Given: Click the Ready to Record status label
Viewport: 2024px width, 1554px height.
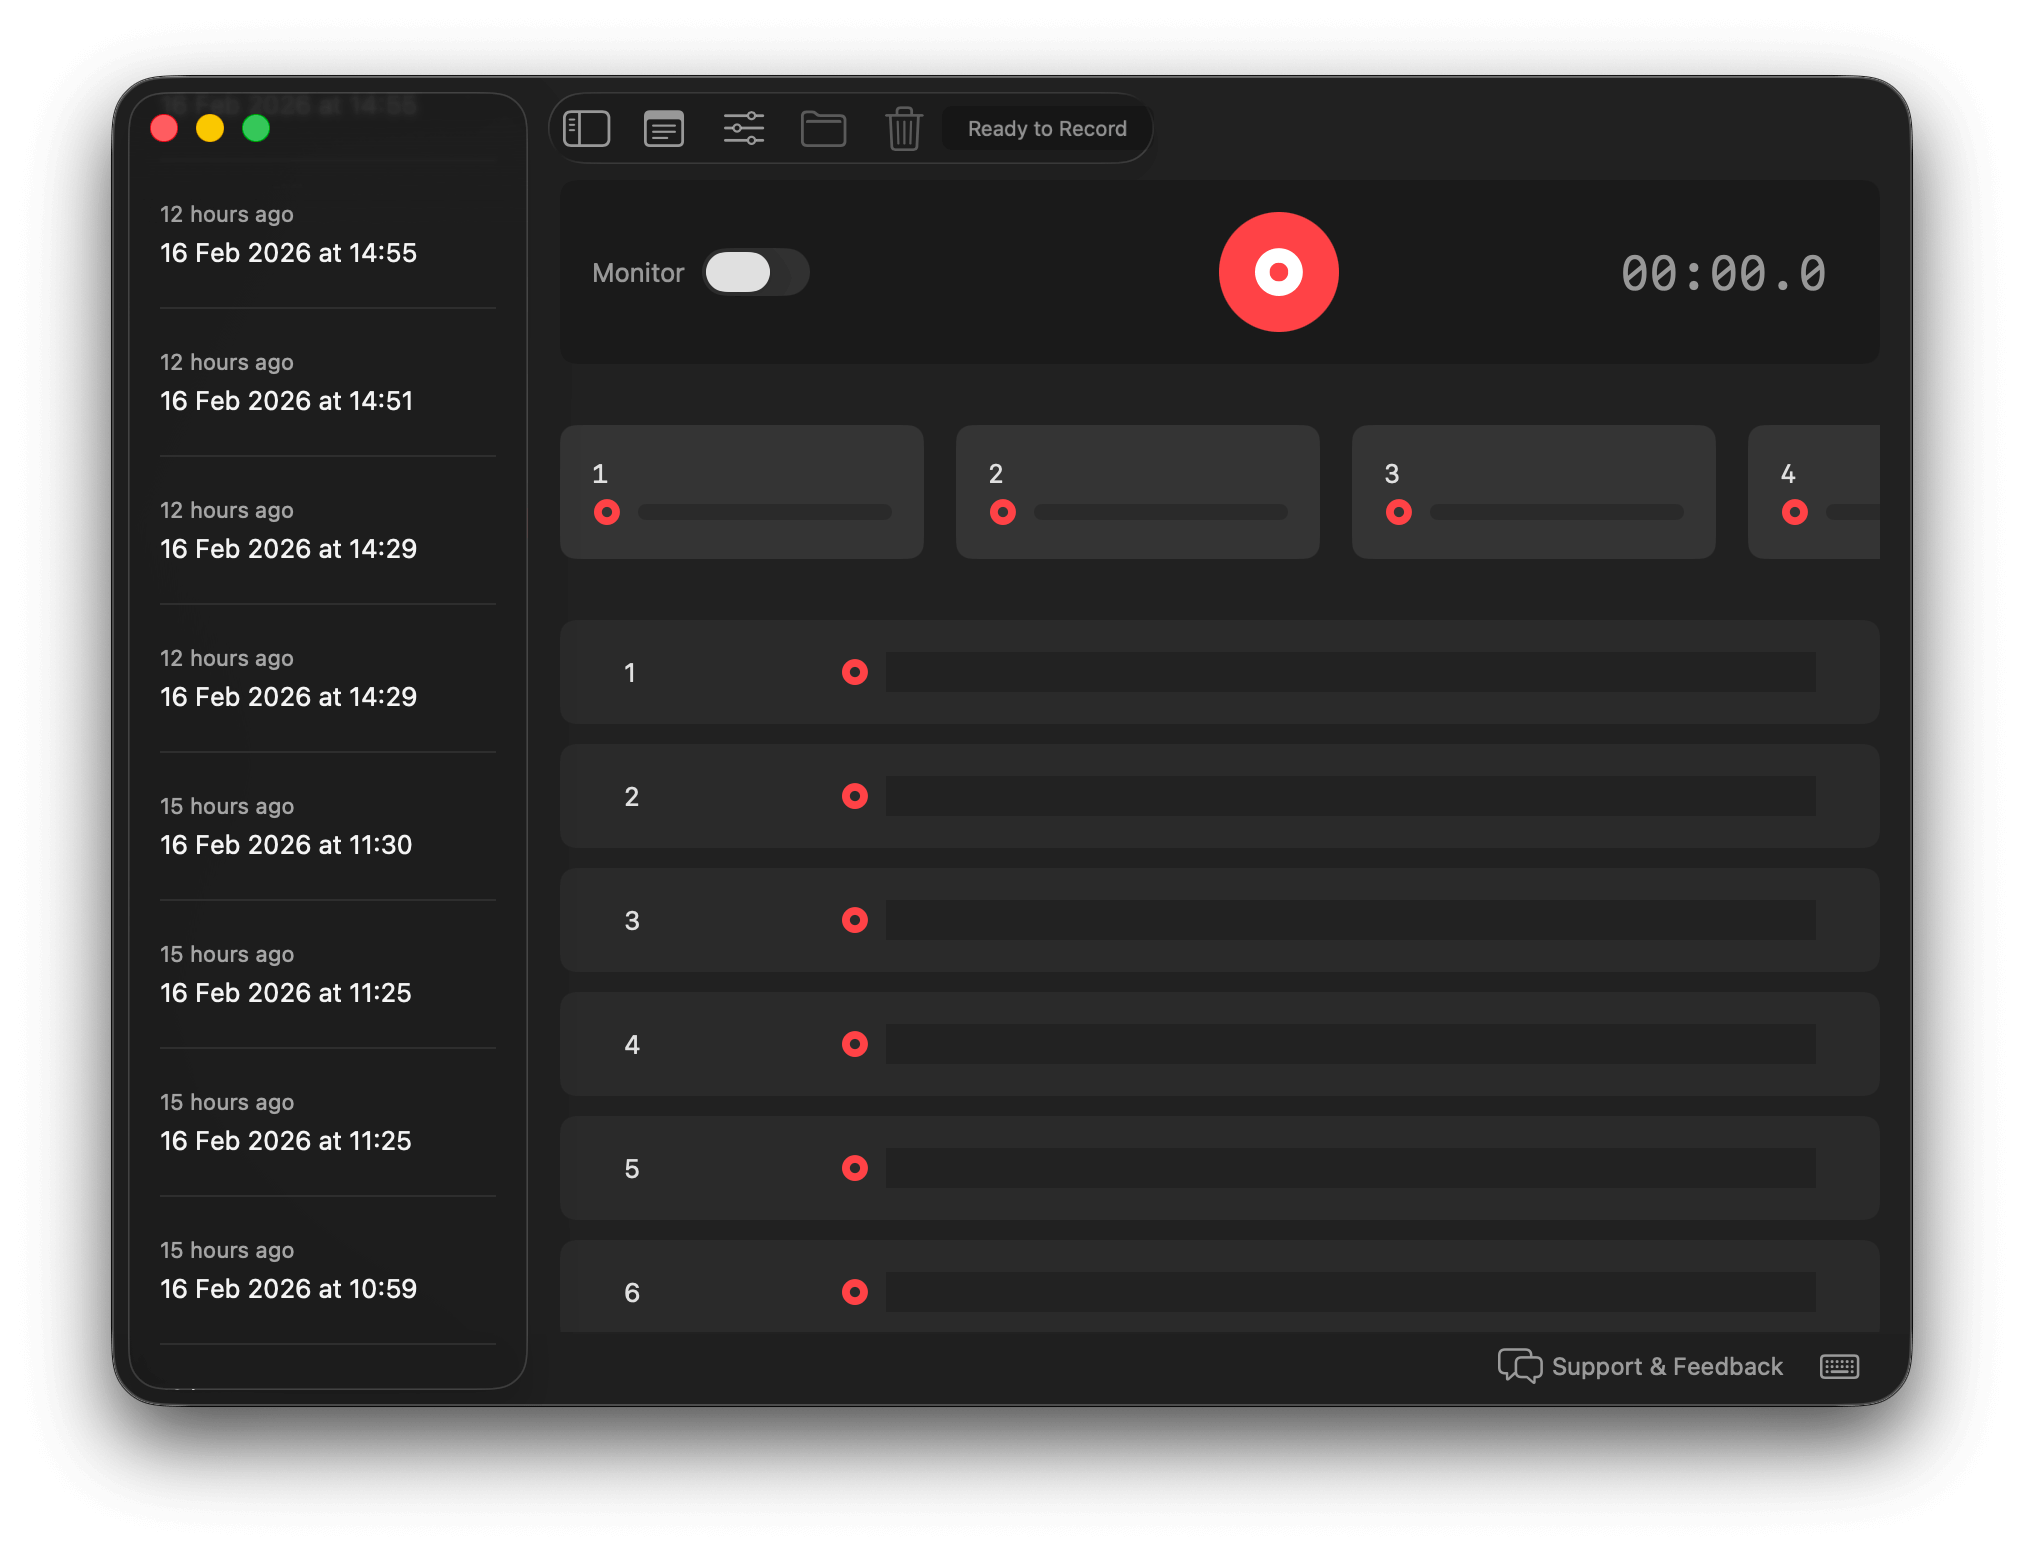Looking at the screenshot, I should 1046,129.
